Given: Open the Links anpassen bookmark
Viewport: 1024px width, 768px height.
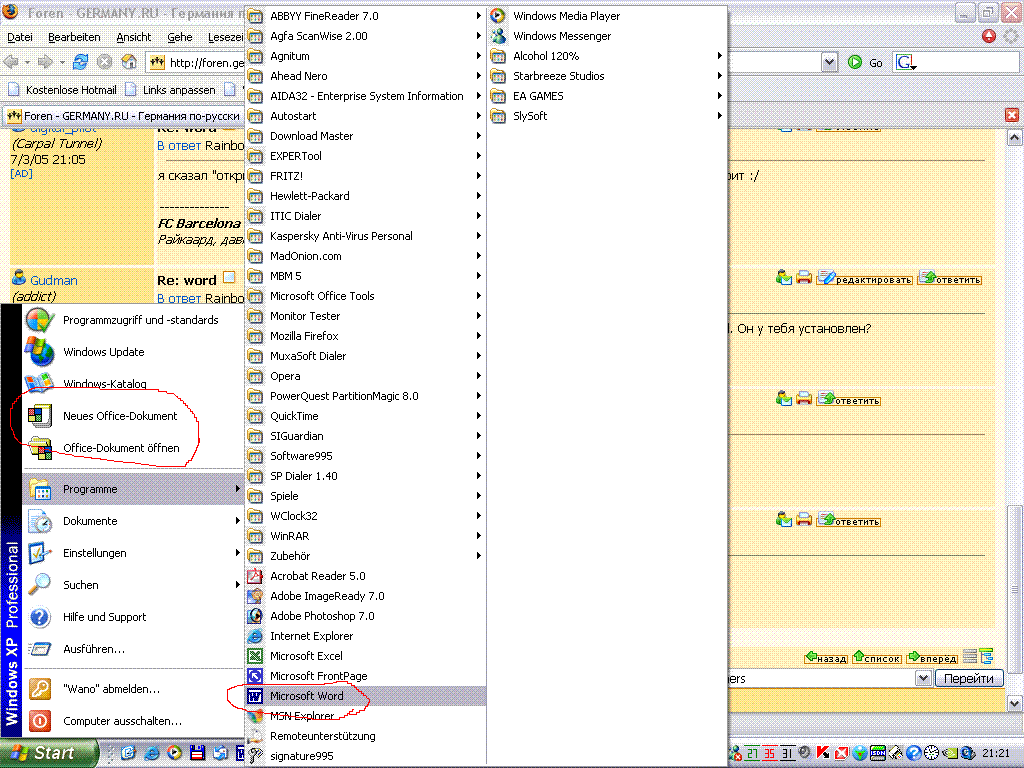Looking at the screenshot, I should (170, 89).
